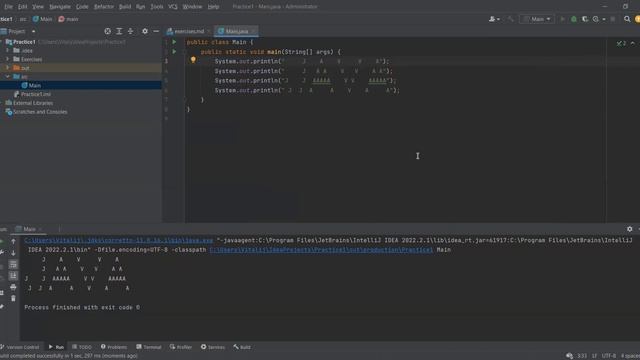Click the print icon in Run console
This screenshot has height=360, width=640.
13,287
